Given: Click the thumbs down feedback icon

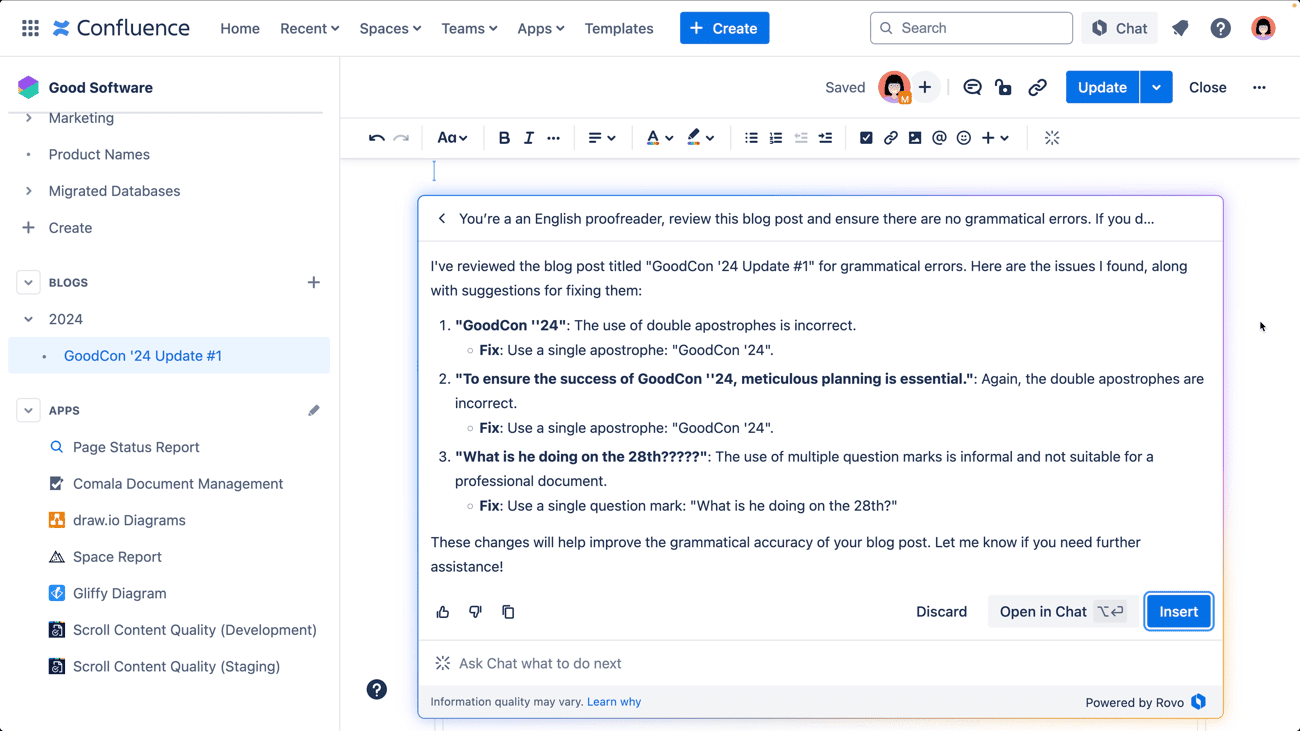Looking at the screenshot, I should [475, 612].
